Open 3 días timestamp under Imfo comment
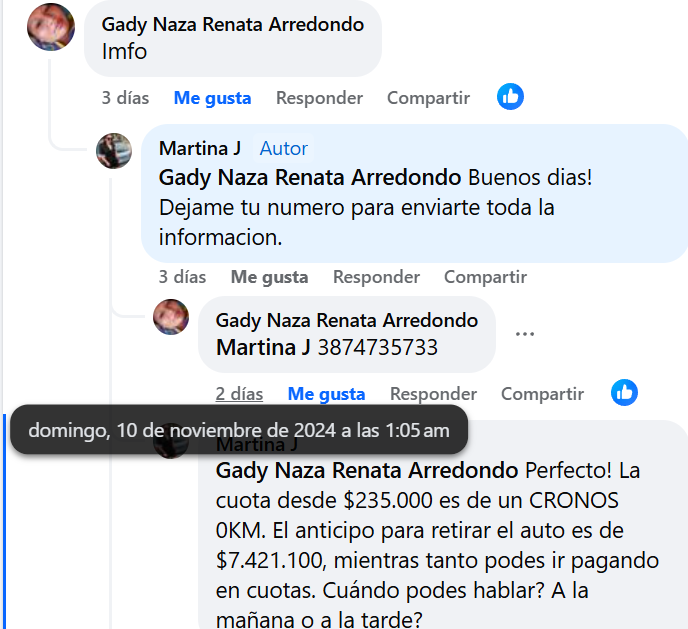The image size is (688, 629). 125,98
